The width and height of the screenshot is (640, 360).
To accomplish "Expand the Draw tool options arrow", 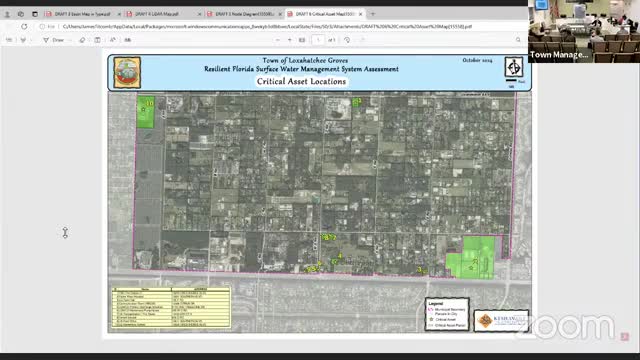I will 70,40.
